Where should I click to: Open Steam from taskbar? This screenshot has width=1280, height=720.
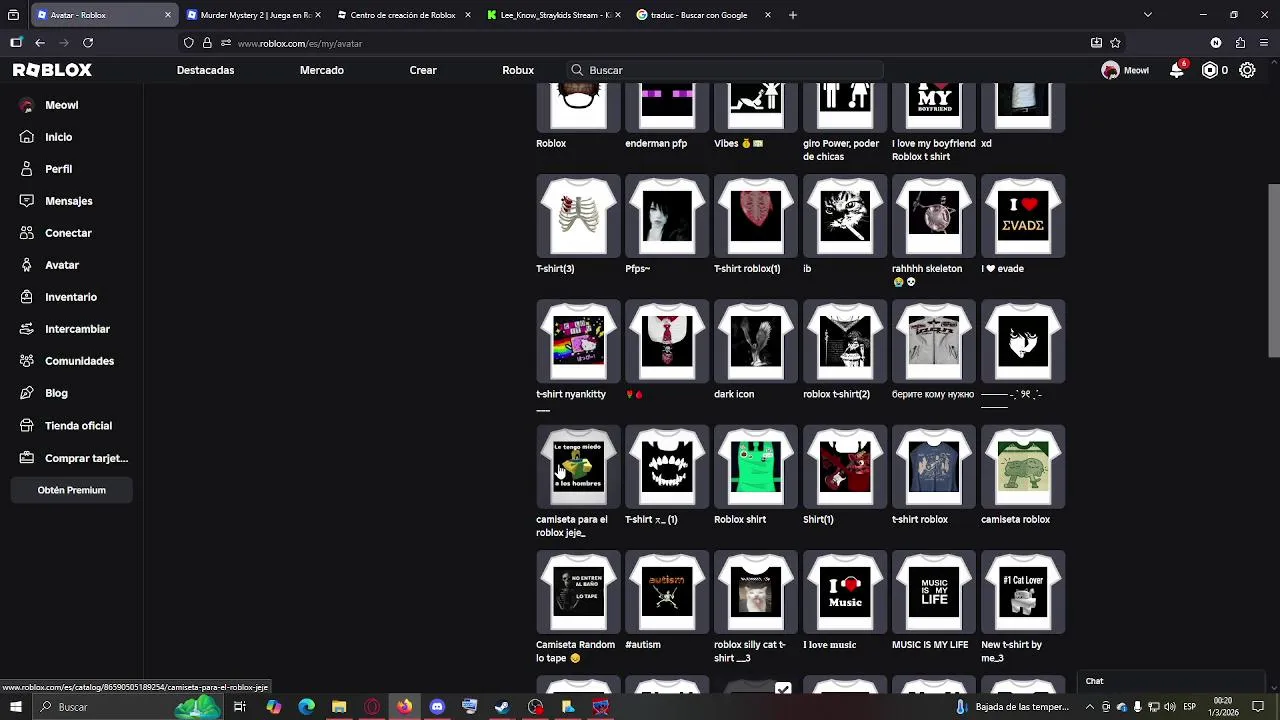tap(502, 707)
